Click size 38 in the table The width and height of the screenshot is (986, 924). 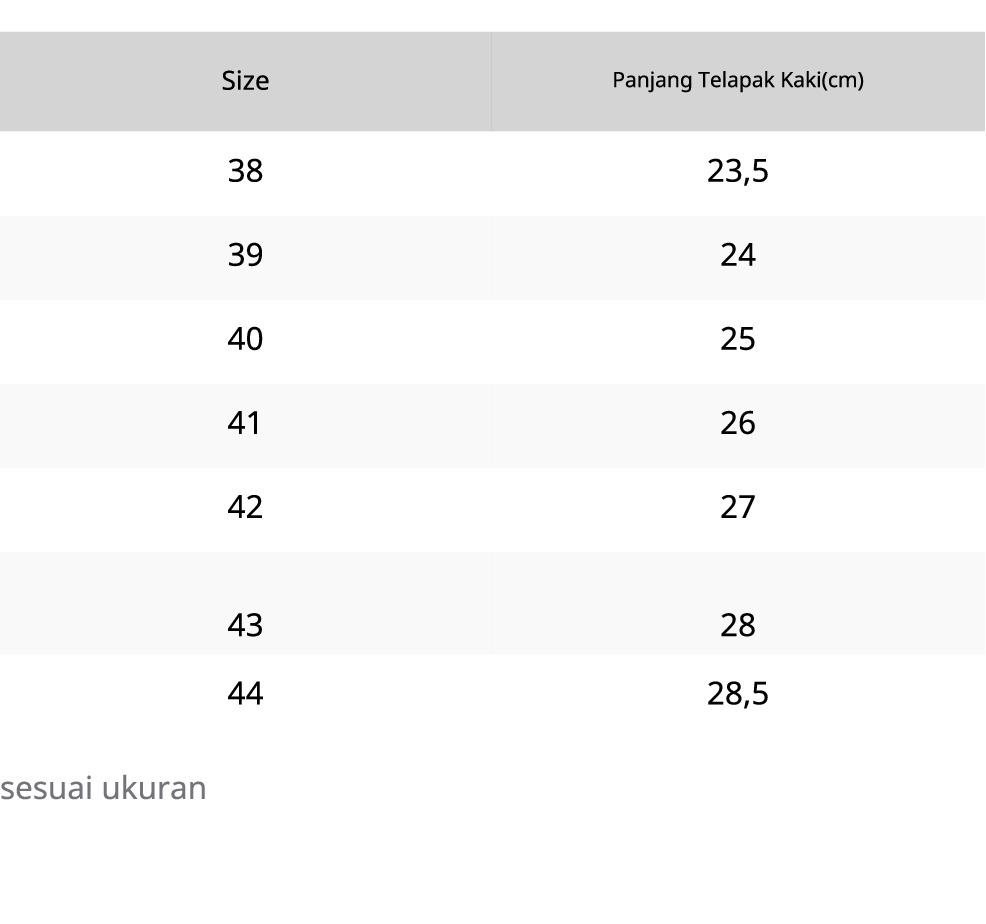click(245, 171)
